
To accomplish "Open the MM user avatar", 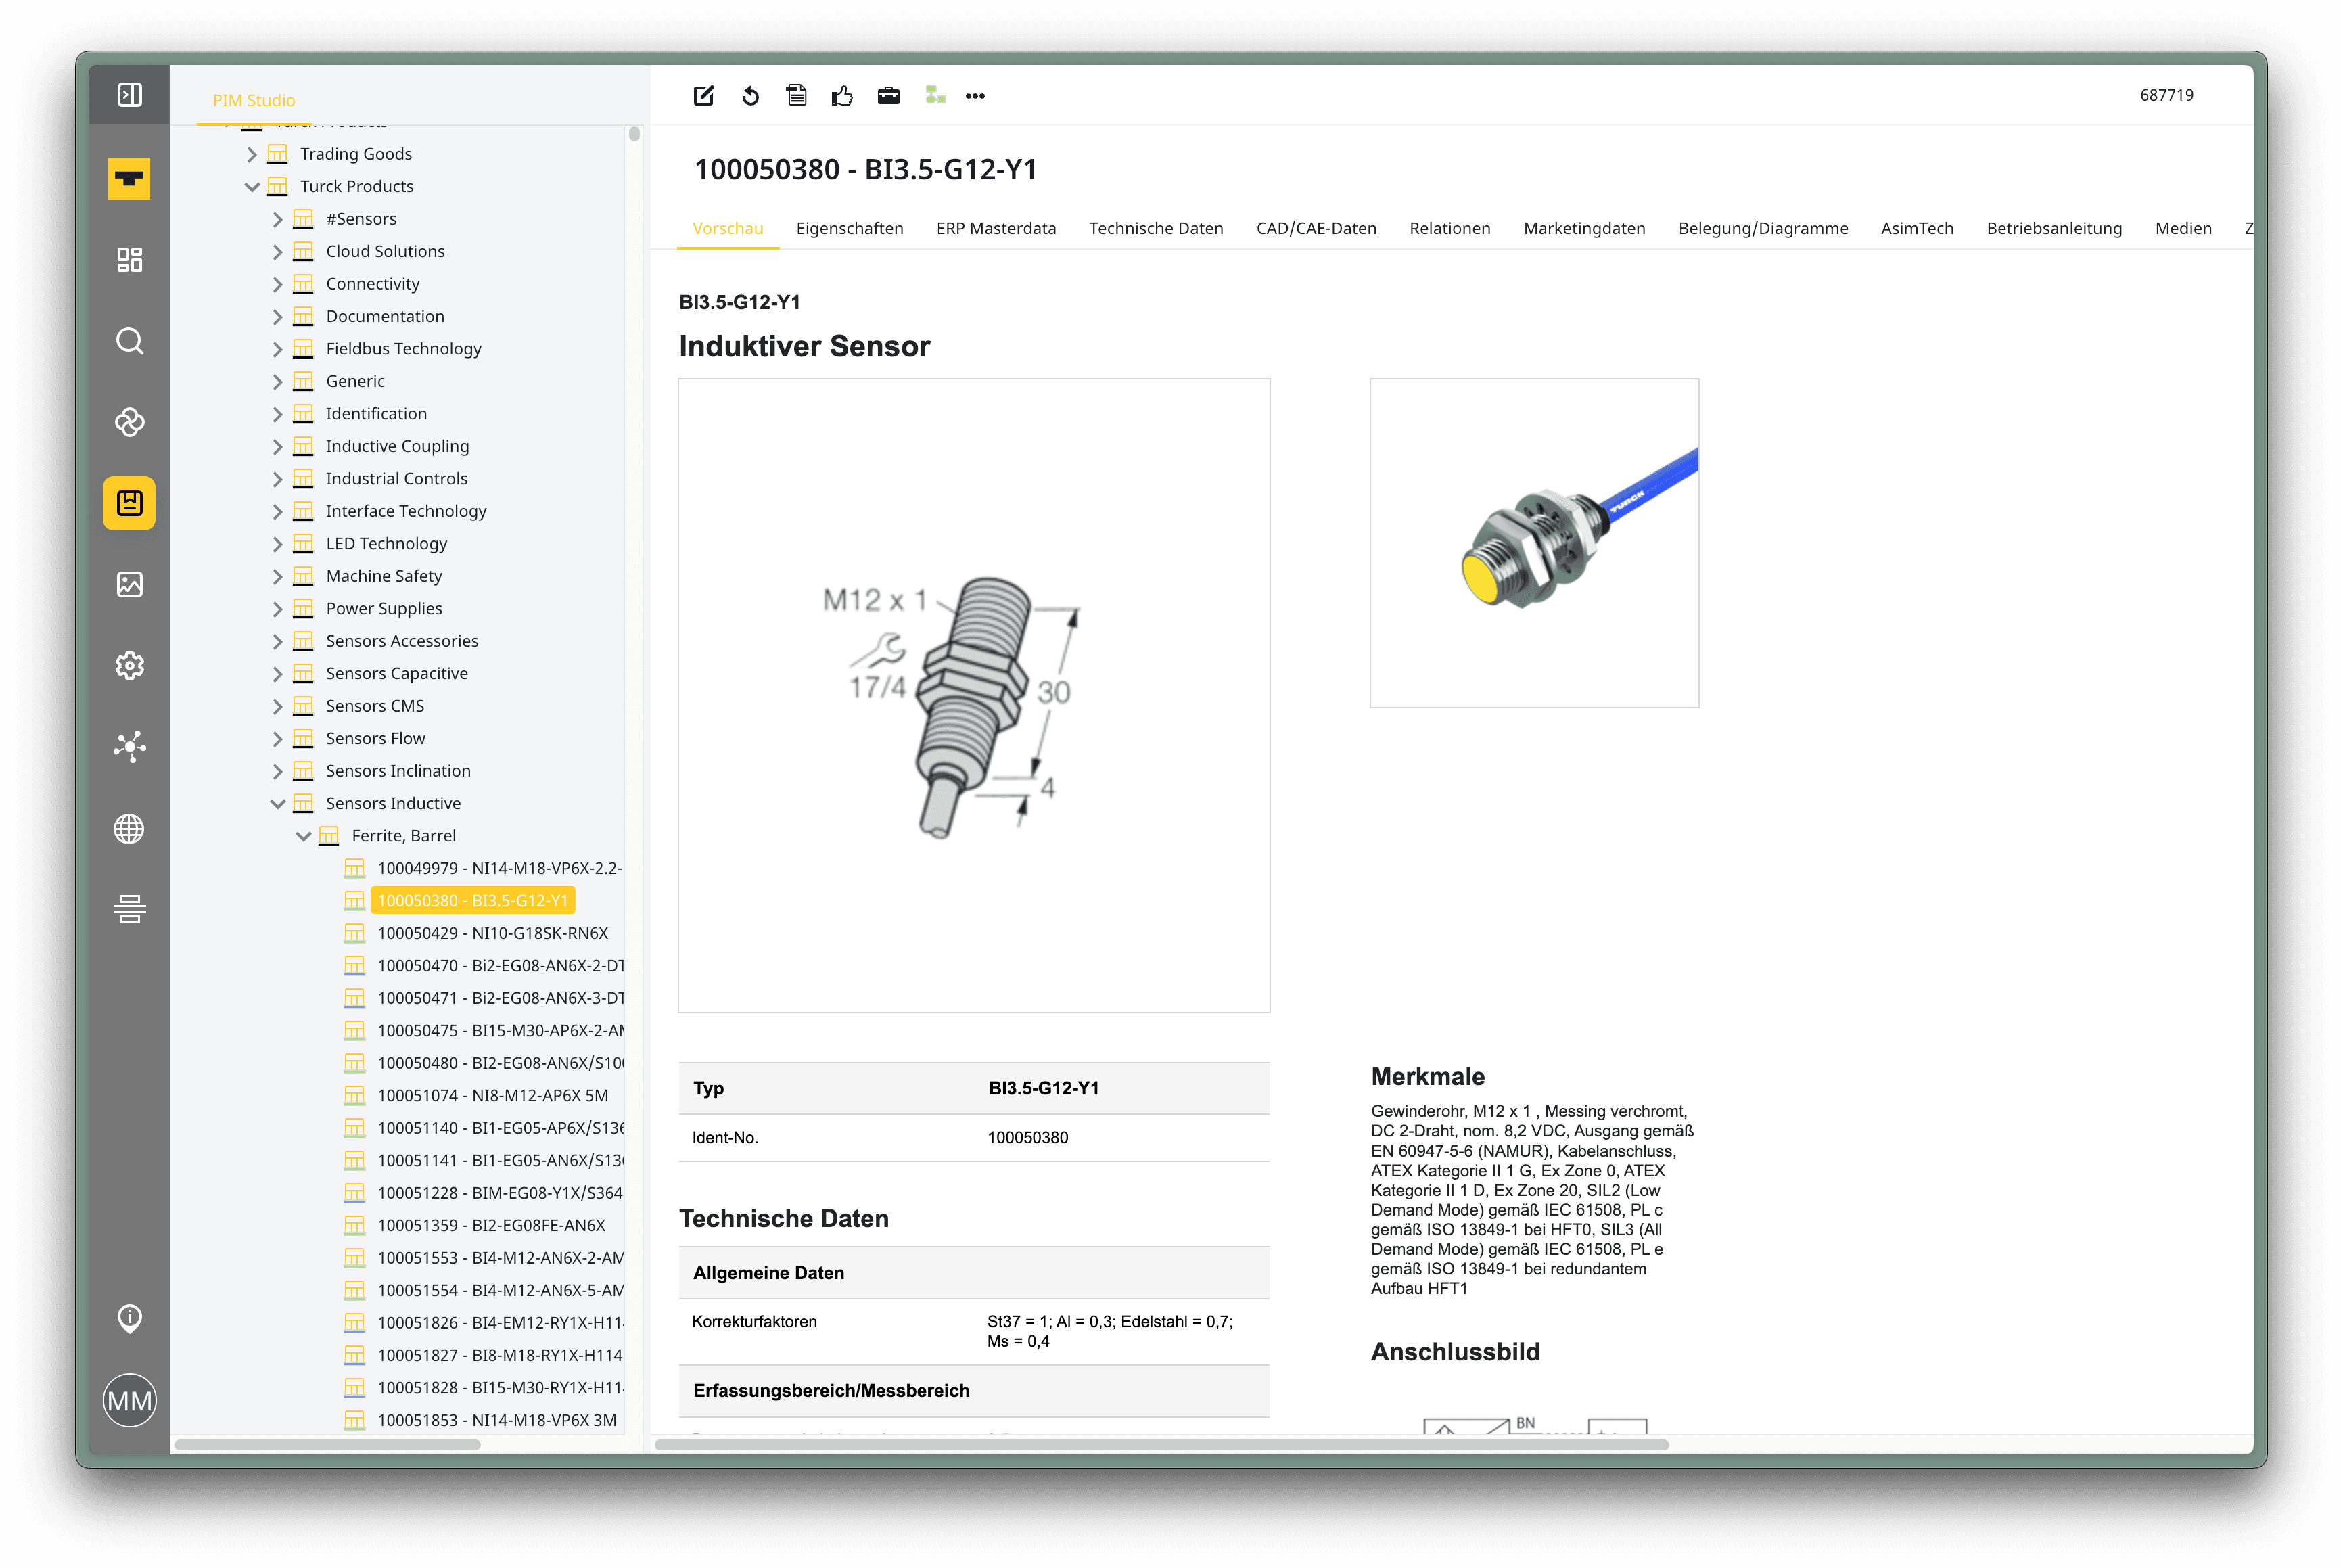I will coord(129,1400).
